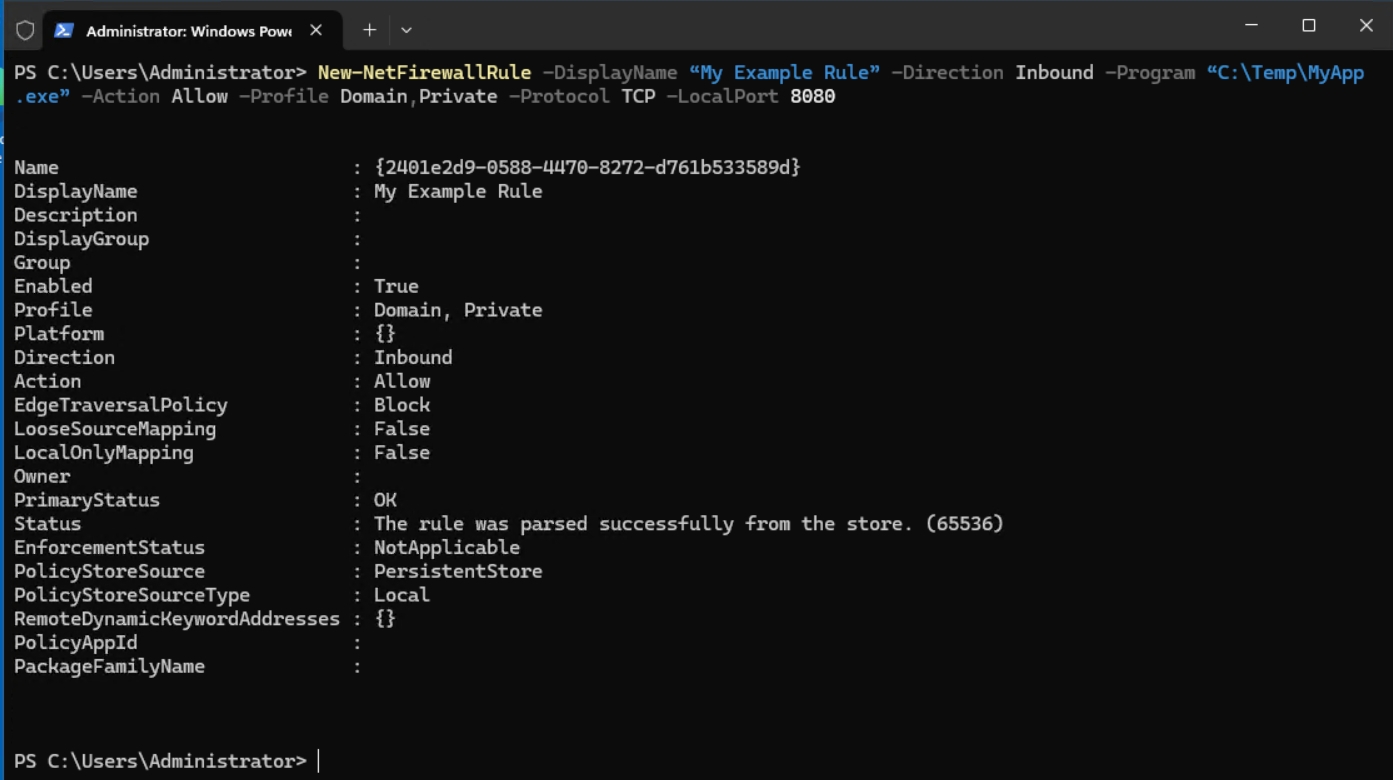Click the EdgeTraversalPolicy "Block" value

pyautogui.click(x=402, y=405)
